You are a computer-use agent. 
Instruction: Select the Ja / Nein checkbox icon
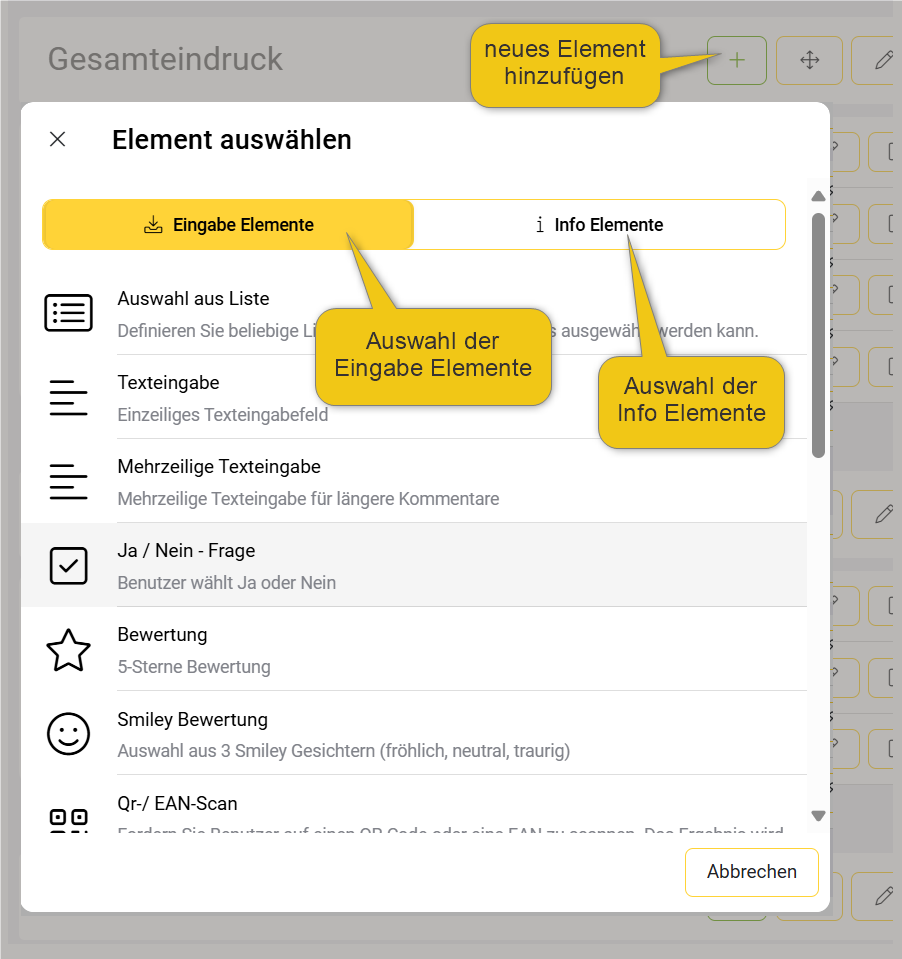[x=68, y=565]
